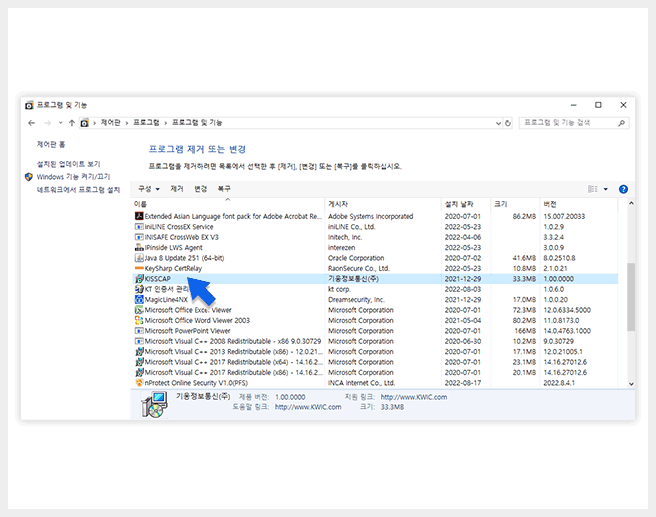Screen dimensions: 656x517
Task: Click the Microsoft PowerPoint Viewer icon
Action: coord(139,331)
